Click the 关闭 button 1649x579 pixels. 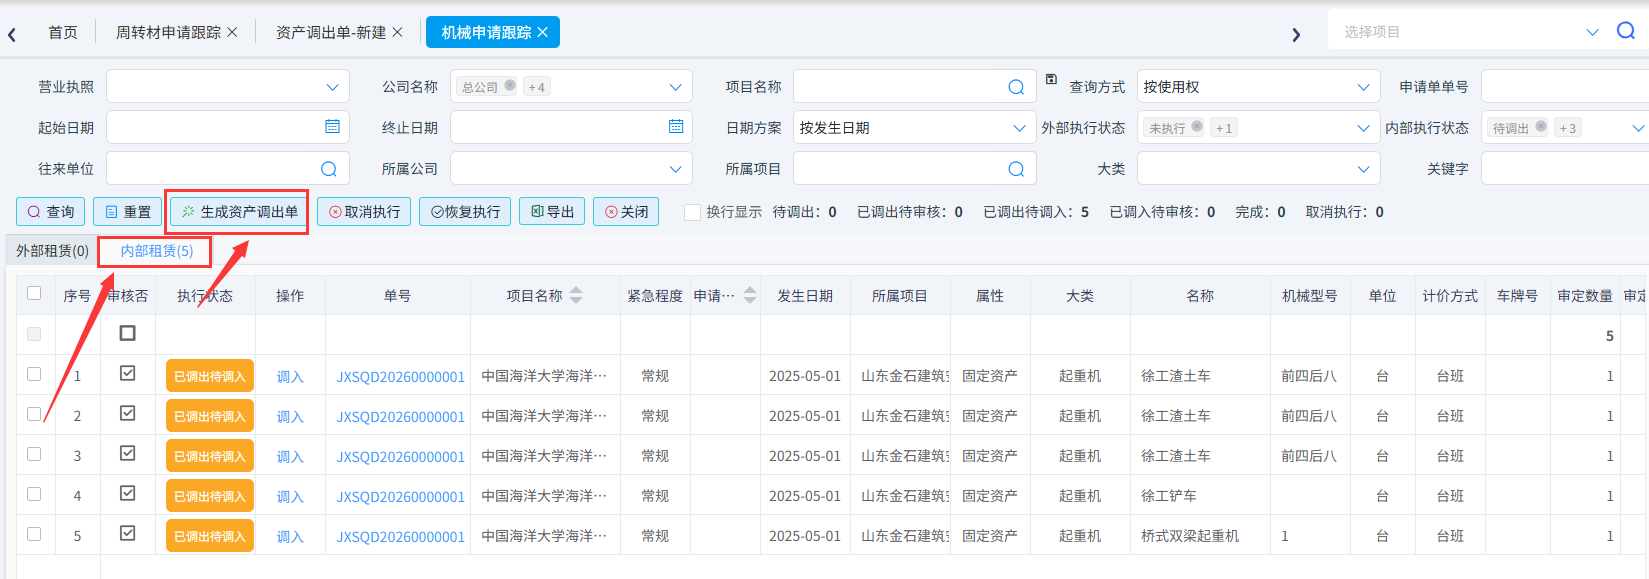click(626, 212)
